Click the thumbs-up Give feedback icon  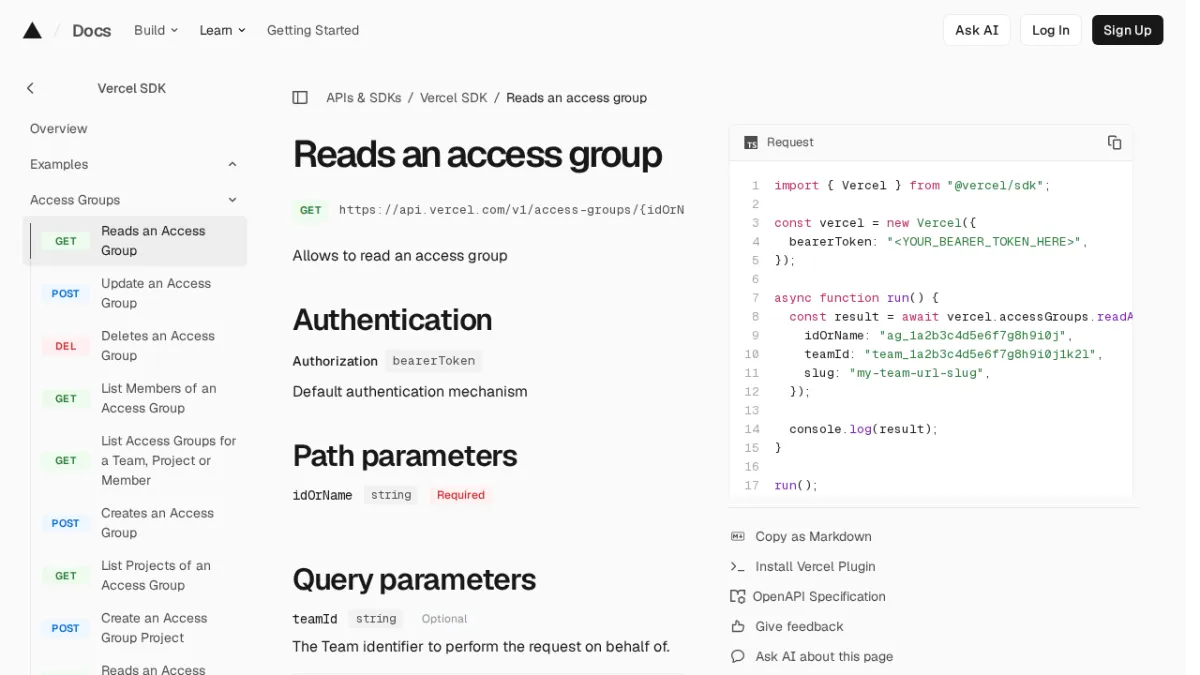click(738, 626)
